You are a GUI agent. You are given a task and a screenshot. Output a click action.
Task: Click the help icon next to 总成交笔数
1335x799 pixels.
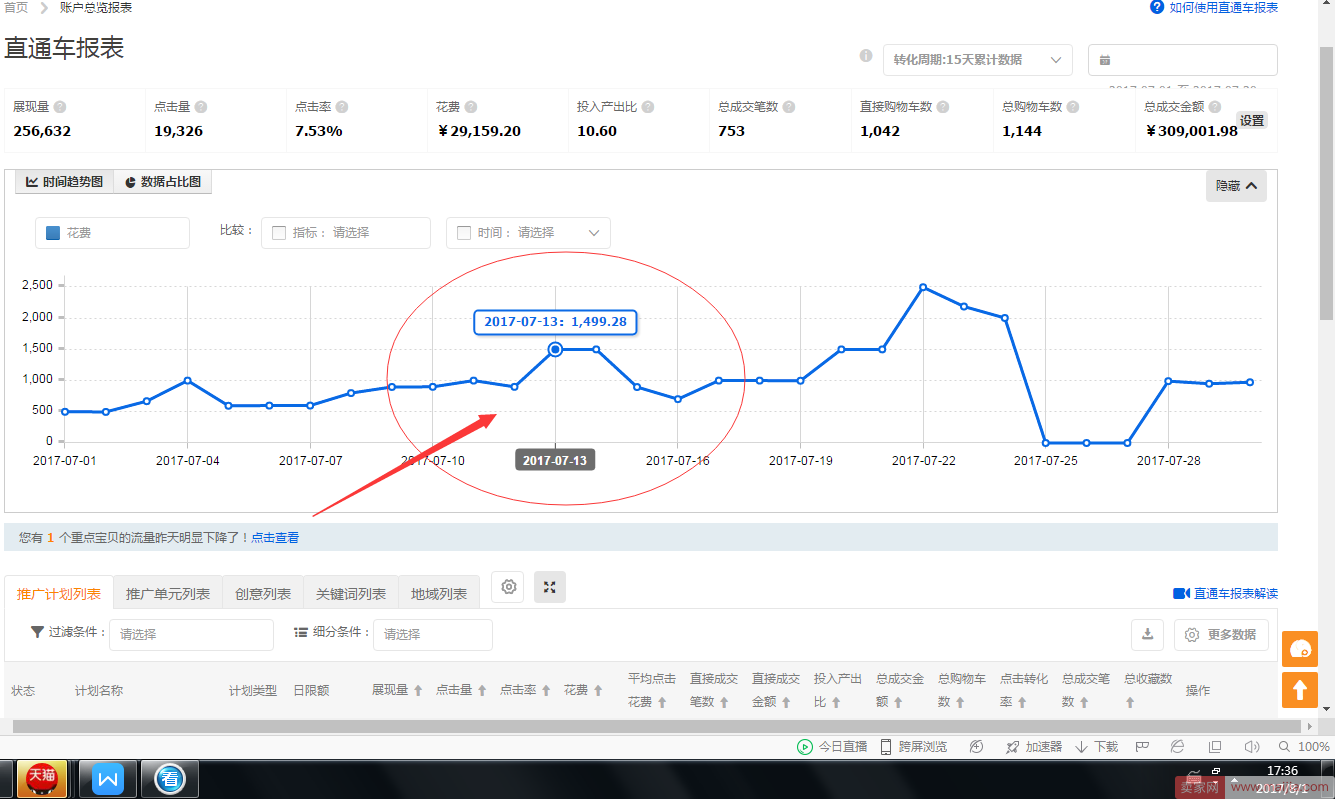click(x=789, y=107)
